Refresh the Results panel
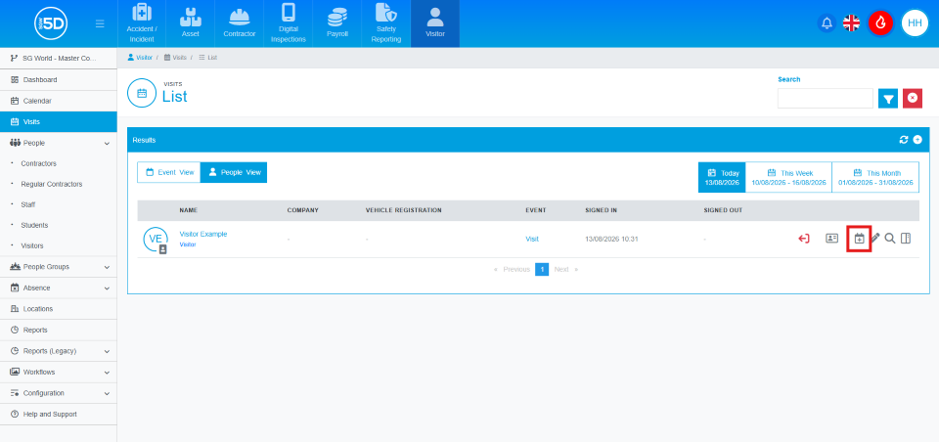939x442 pixels. pyautogui.click(x=904, y=140)
